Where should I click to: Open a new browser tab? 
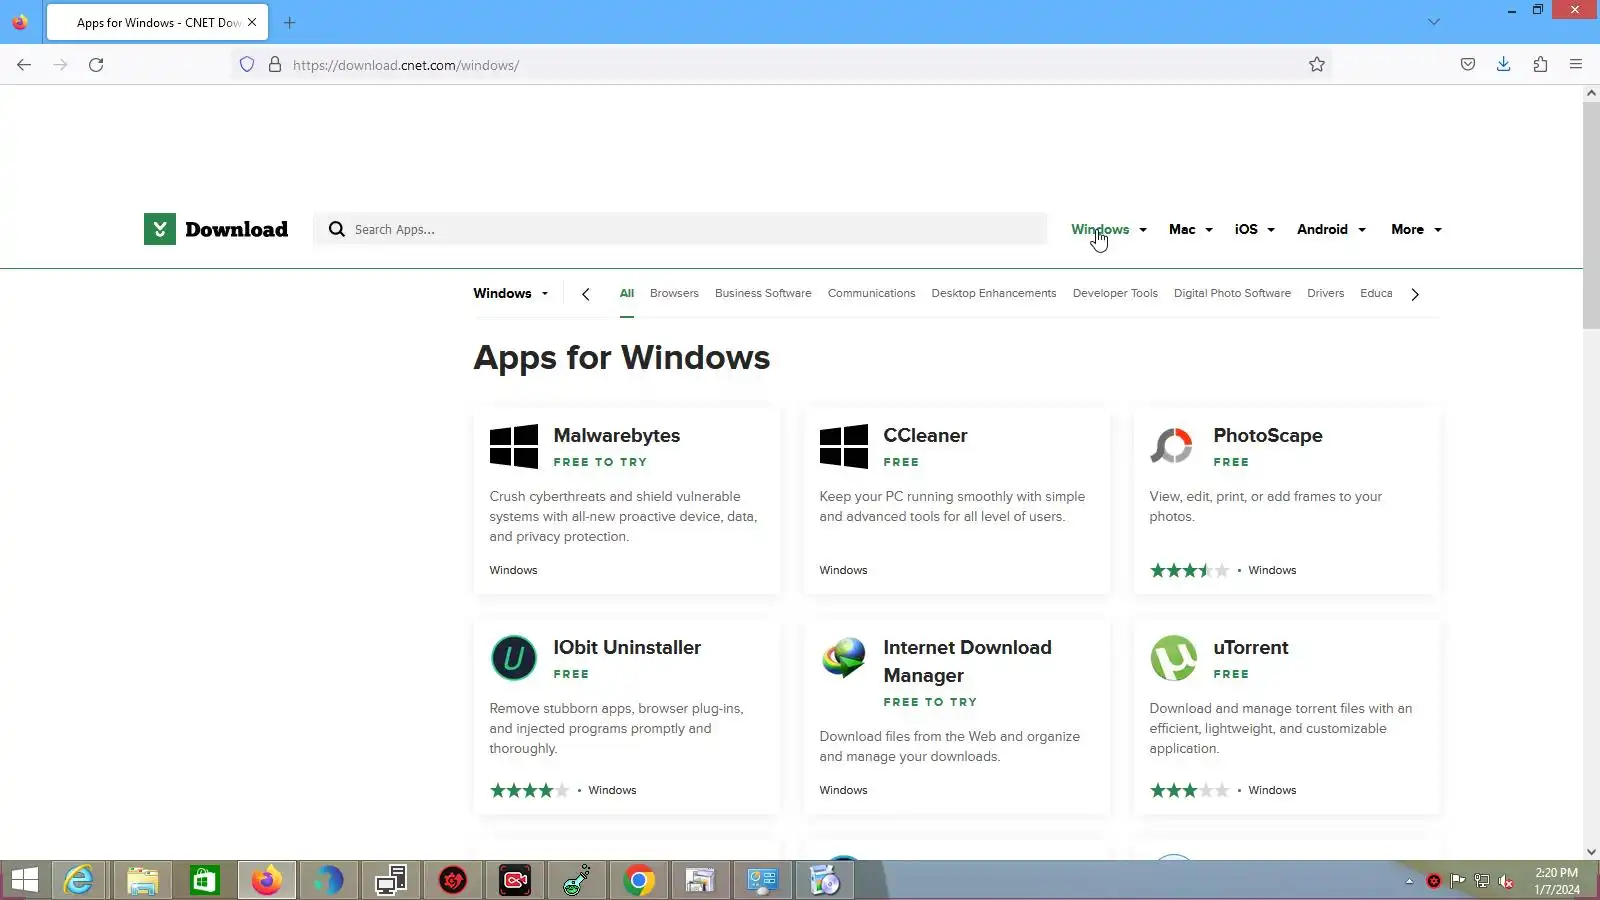[x=290, y=22]
